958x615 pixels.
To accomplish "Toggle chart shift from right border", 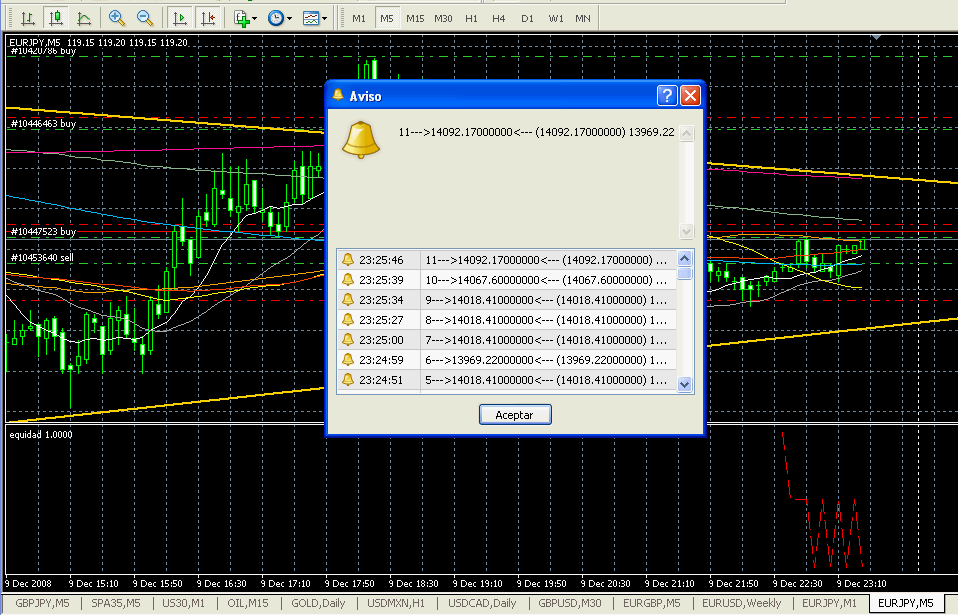I will pyautogui.click(x=208, y=18).
